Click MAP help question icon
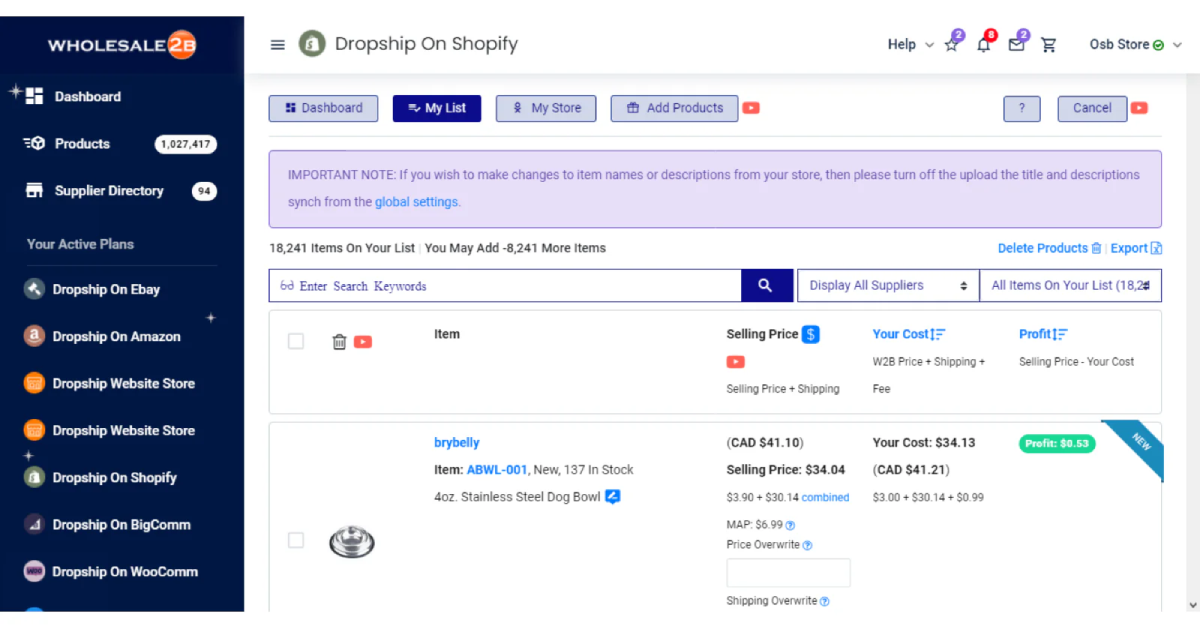 [x=790, y=525]
